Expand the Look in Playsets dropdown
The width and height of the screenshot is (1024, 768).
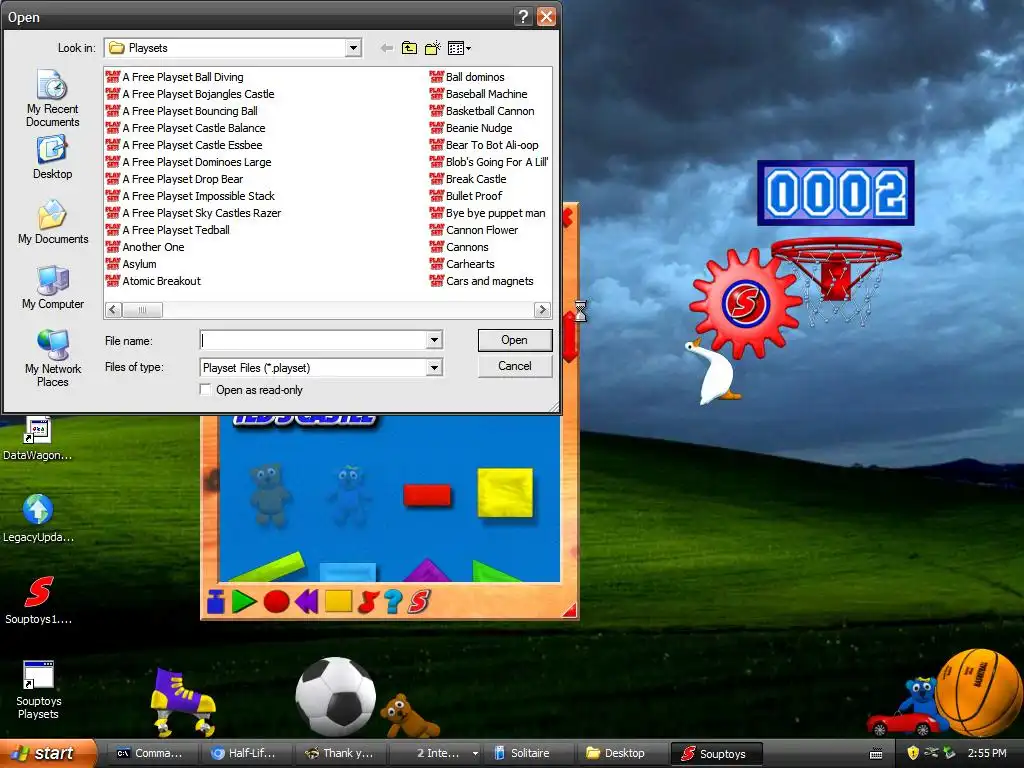(353, 48)
